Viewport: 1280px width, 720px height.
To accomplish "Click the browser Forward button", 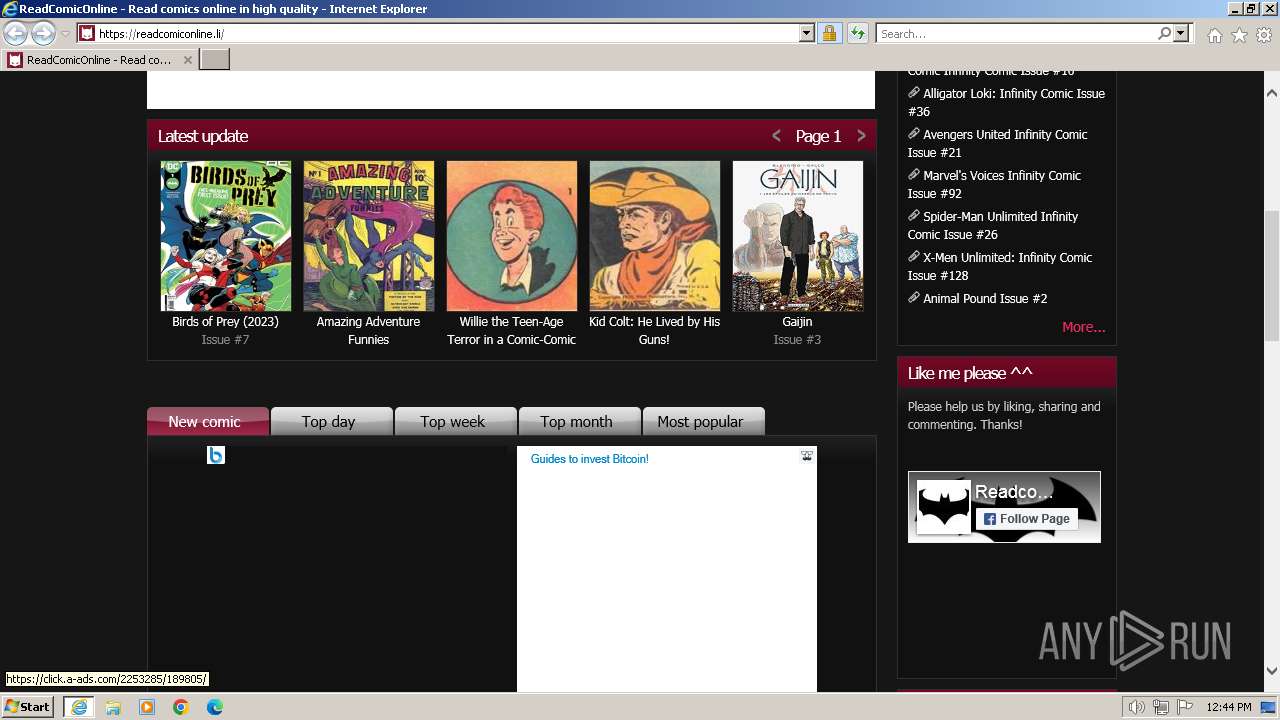I will pos(43,33).
